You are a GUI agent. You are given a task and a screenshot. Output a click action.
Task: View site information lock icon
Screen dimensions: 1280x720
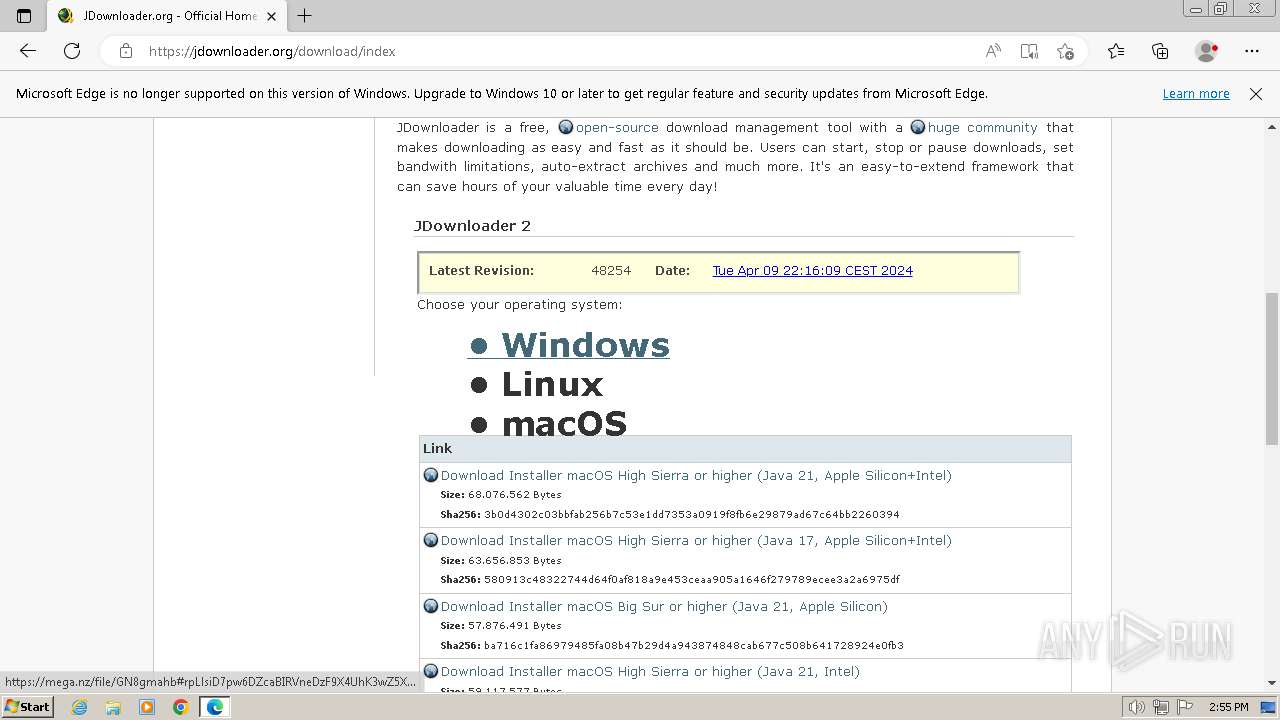126,51
